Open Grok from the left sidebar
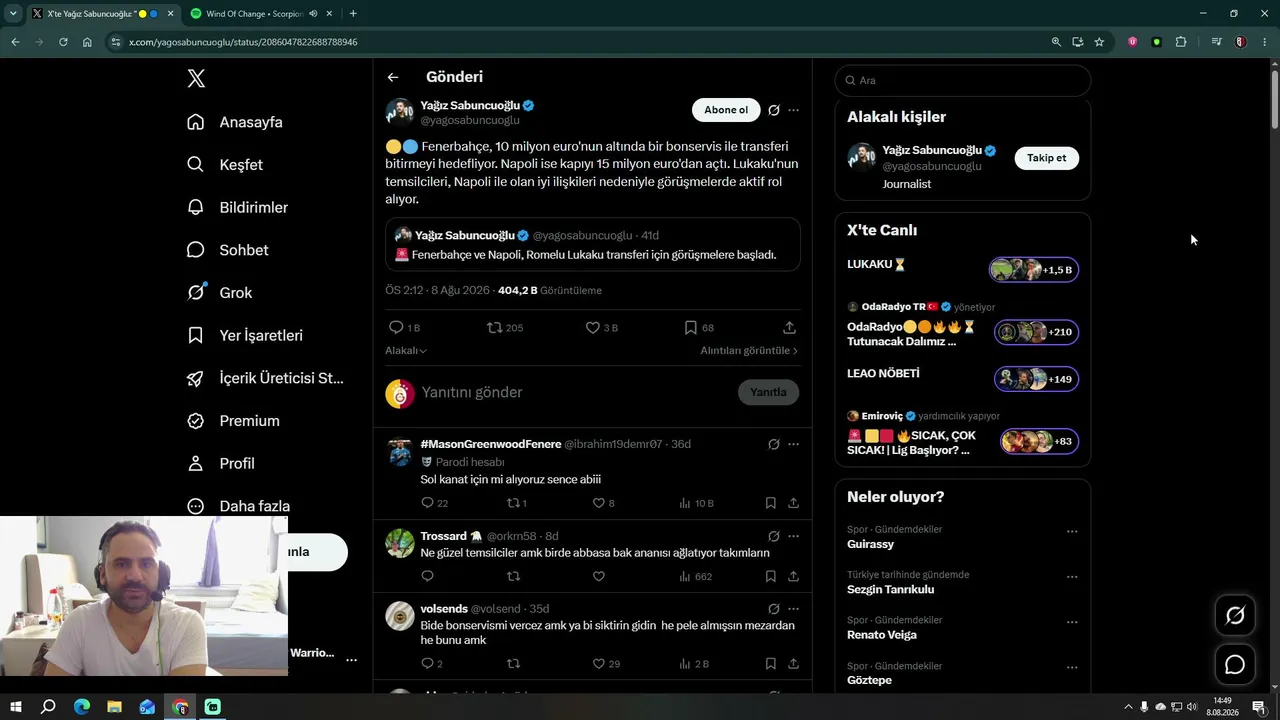1280x720 pixels. 219,292
